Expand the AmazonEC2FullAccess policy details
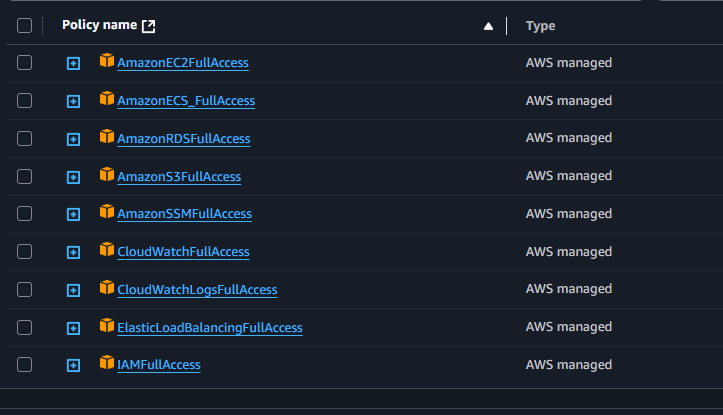The height and width of the screenshot is (415, 723). point(73,63)
